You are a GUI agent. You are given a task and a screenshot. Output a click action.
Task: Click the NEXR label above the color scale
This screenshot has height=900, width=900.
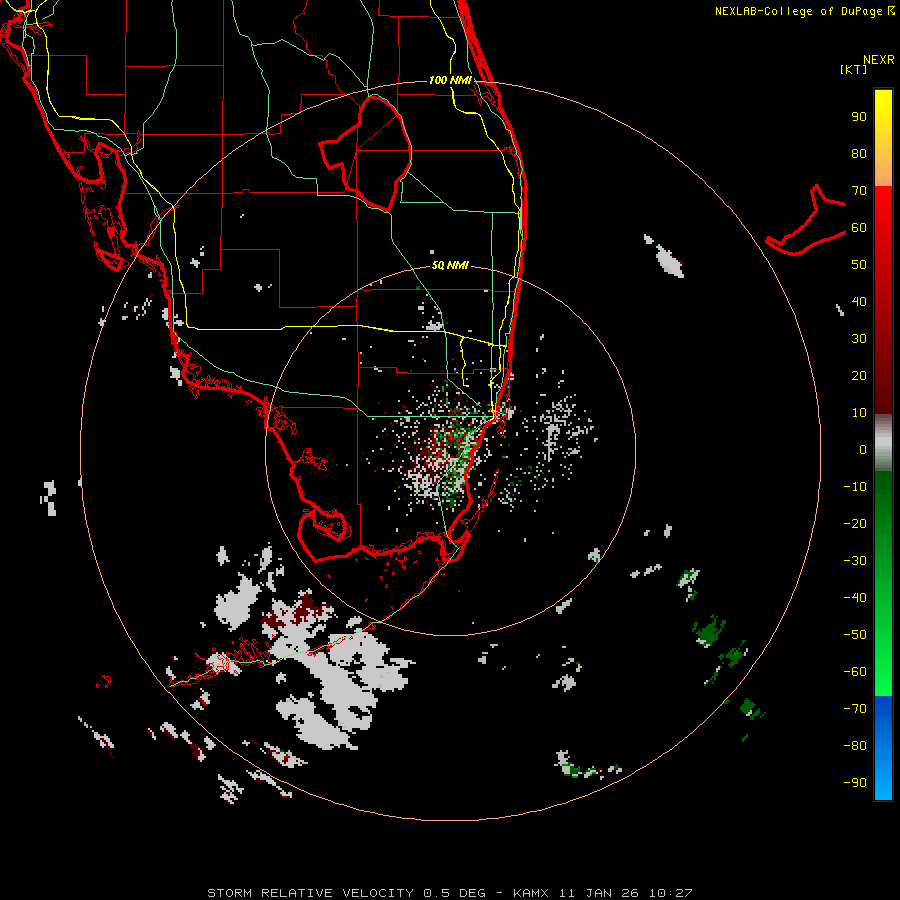click(878, 60)
